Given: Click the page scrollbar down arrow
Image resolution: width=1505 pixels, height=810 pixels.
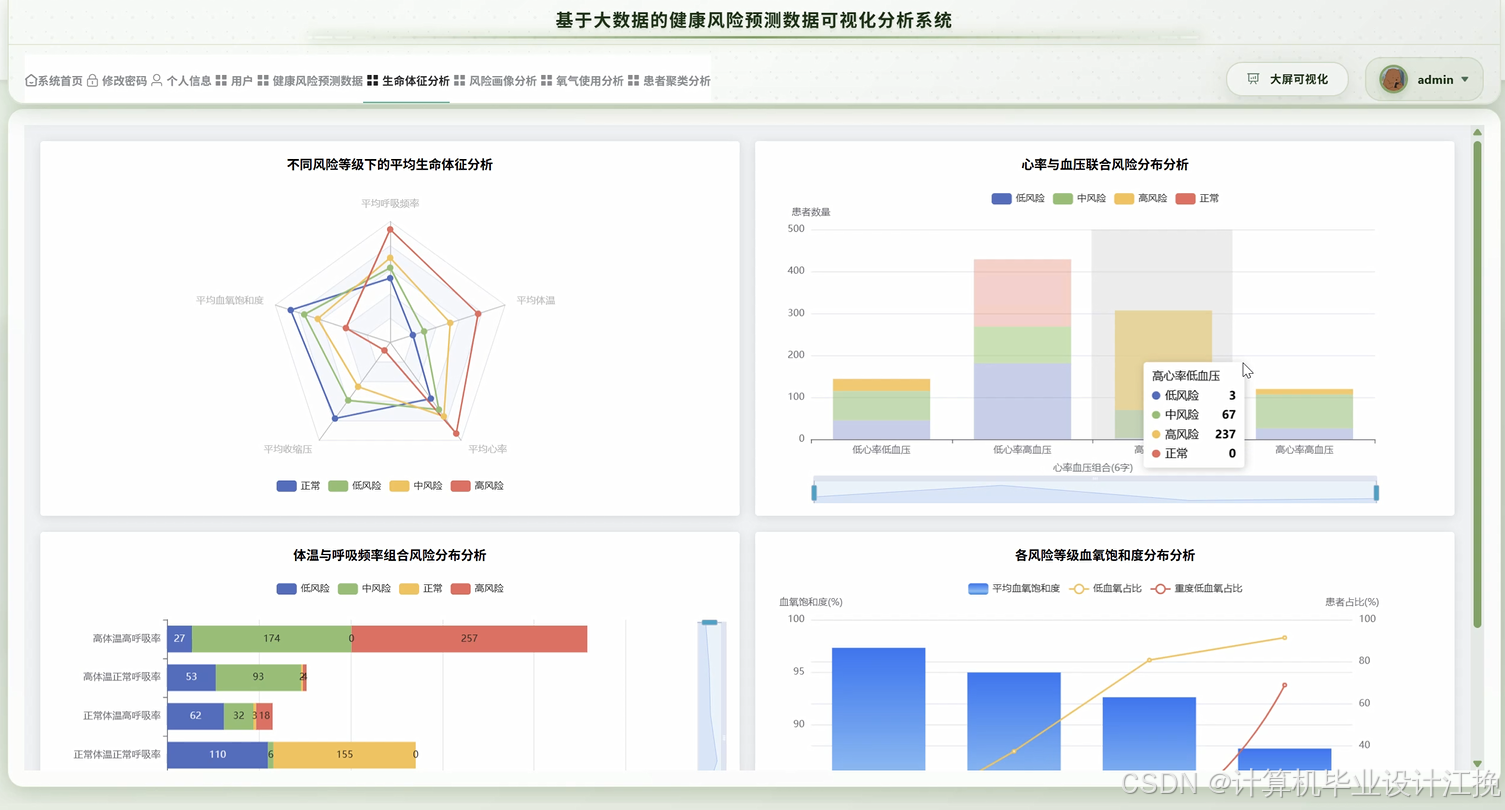Looking at the screenshot, I should 1477,763.
